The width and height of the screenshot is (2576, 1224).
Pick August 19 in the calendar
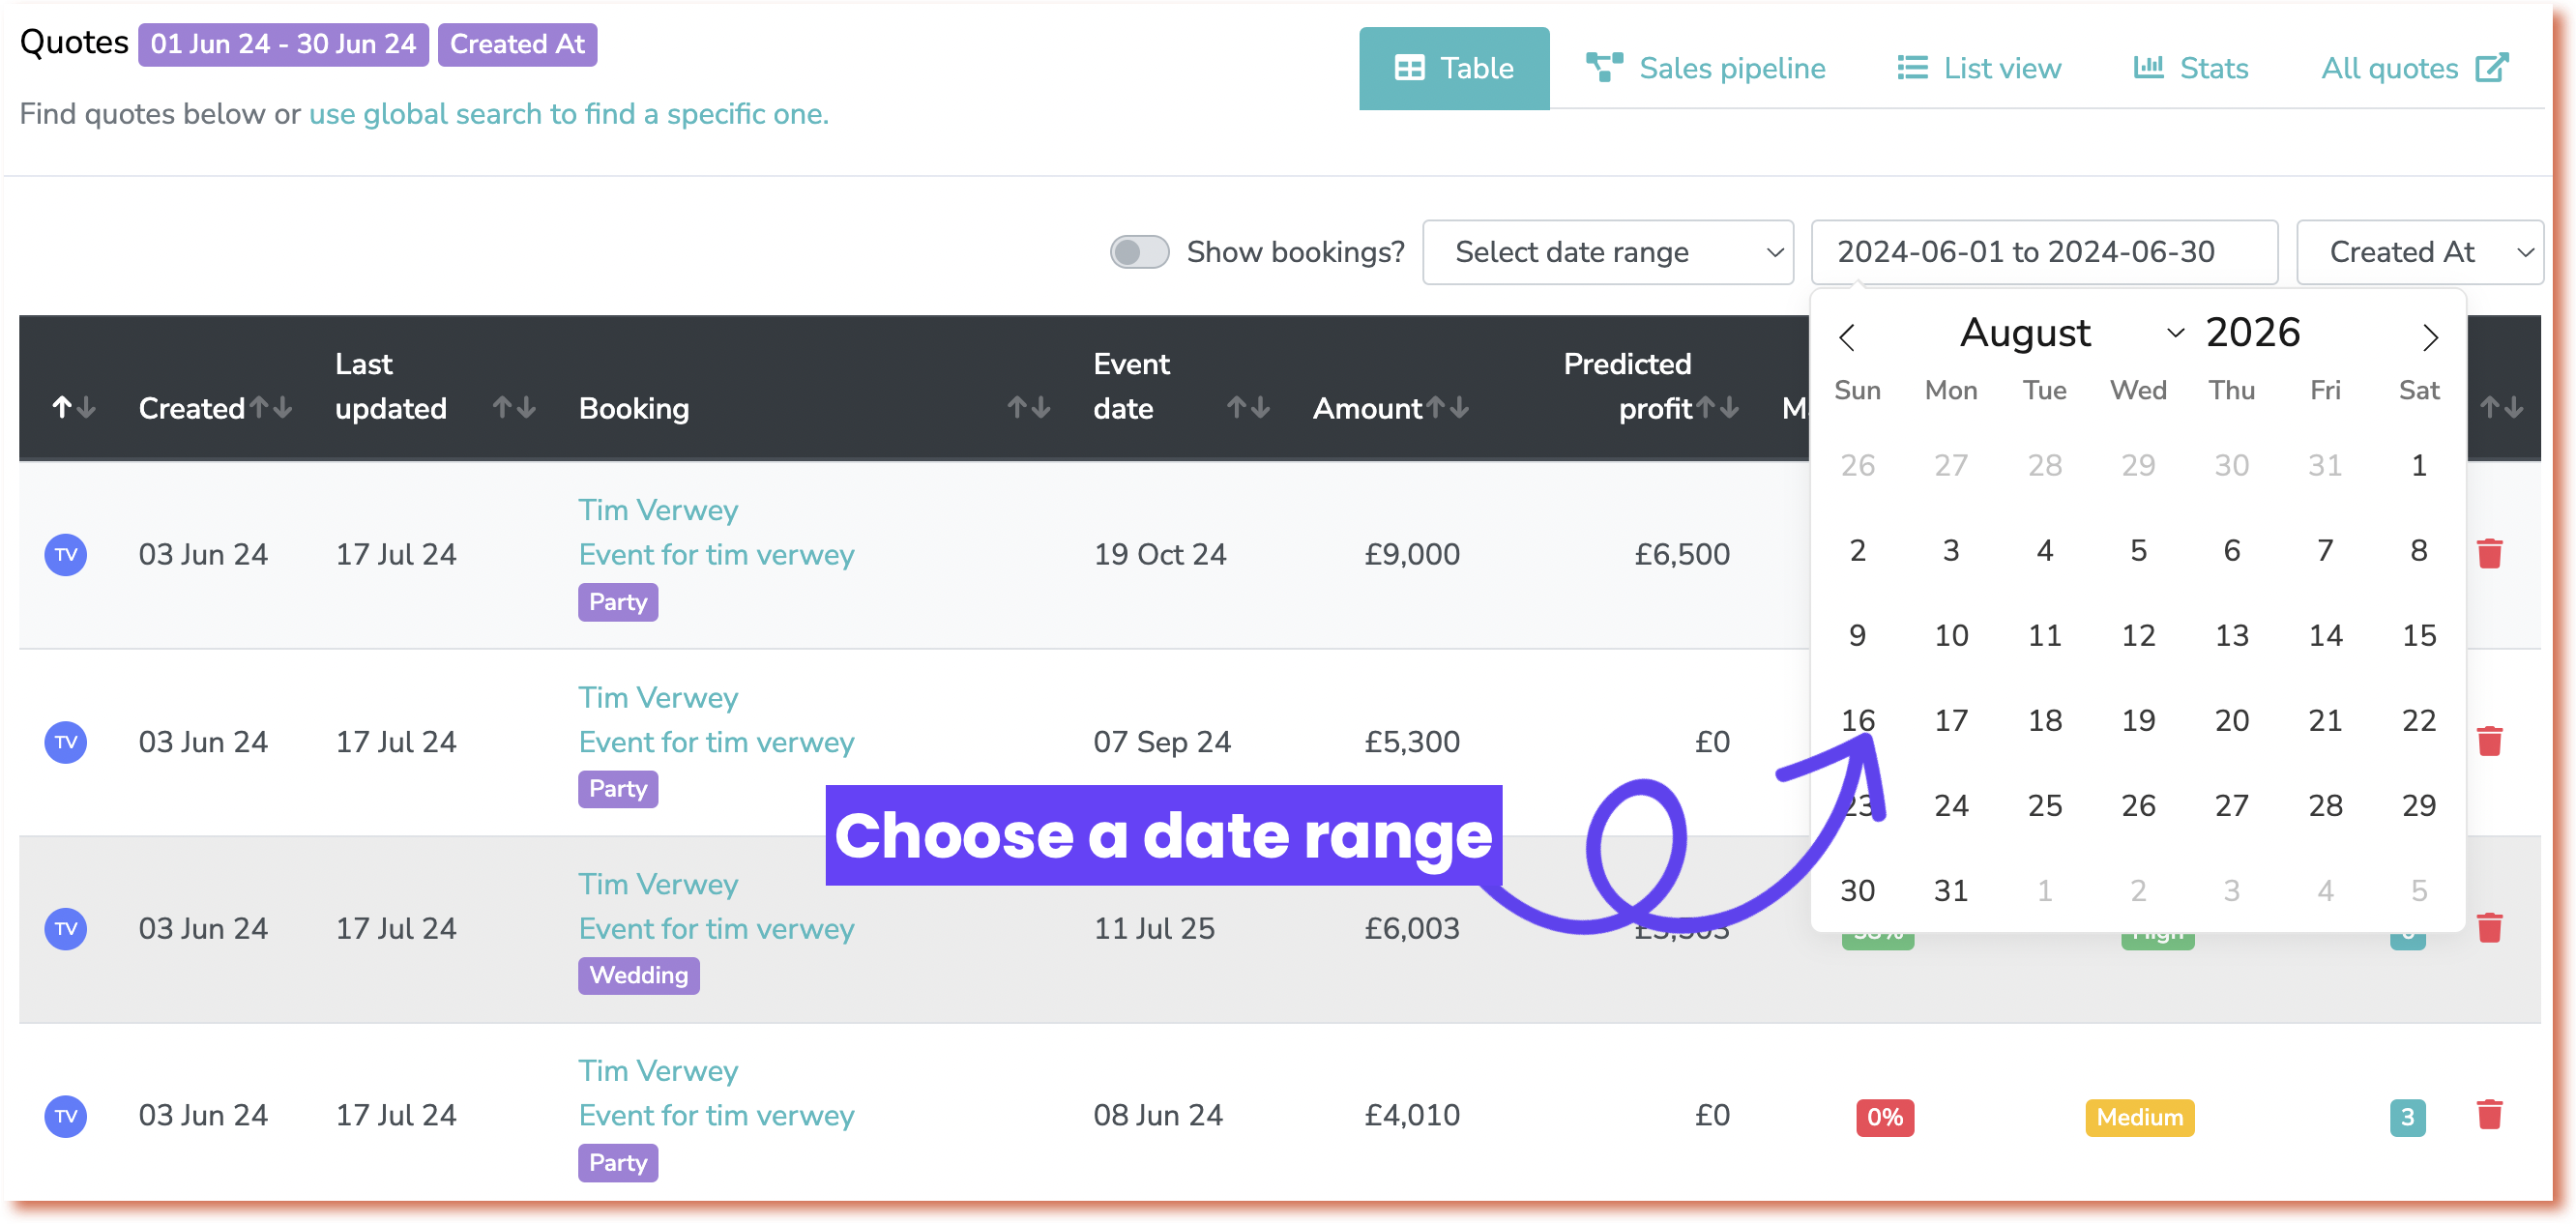(x=2138, y=720)
